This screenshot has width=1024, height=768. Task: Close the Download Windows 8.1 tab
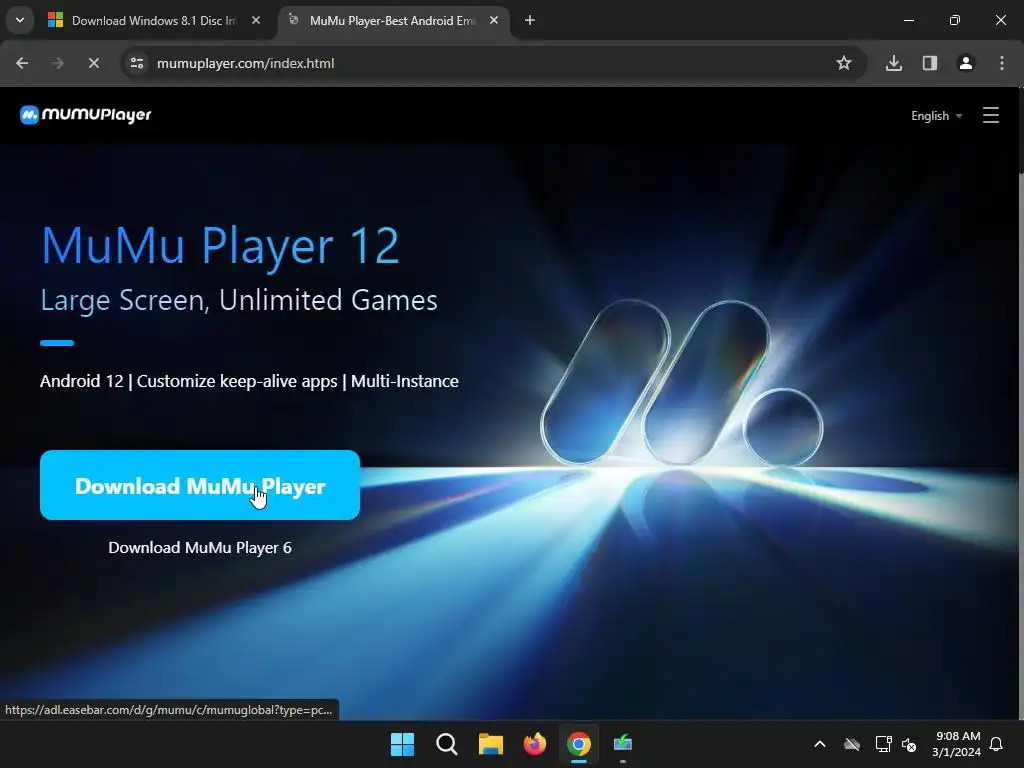coord(256,21)
